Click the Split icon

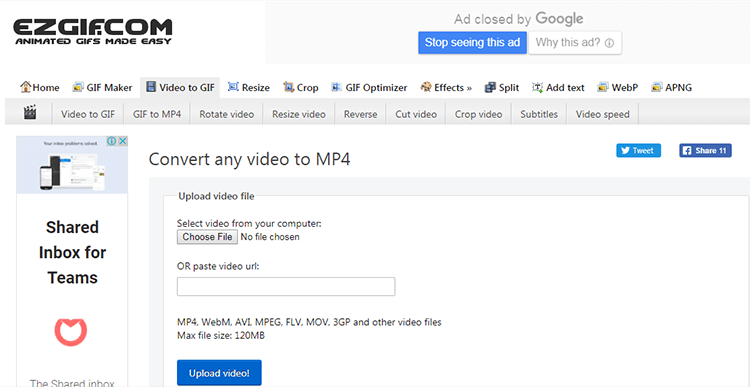coord(490,87)
